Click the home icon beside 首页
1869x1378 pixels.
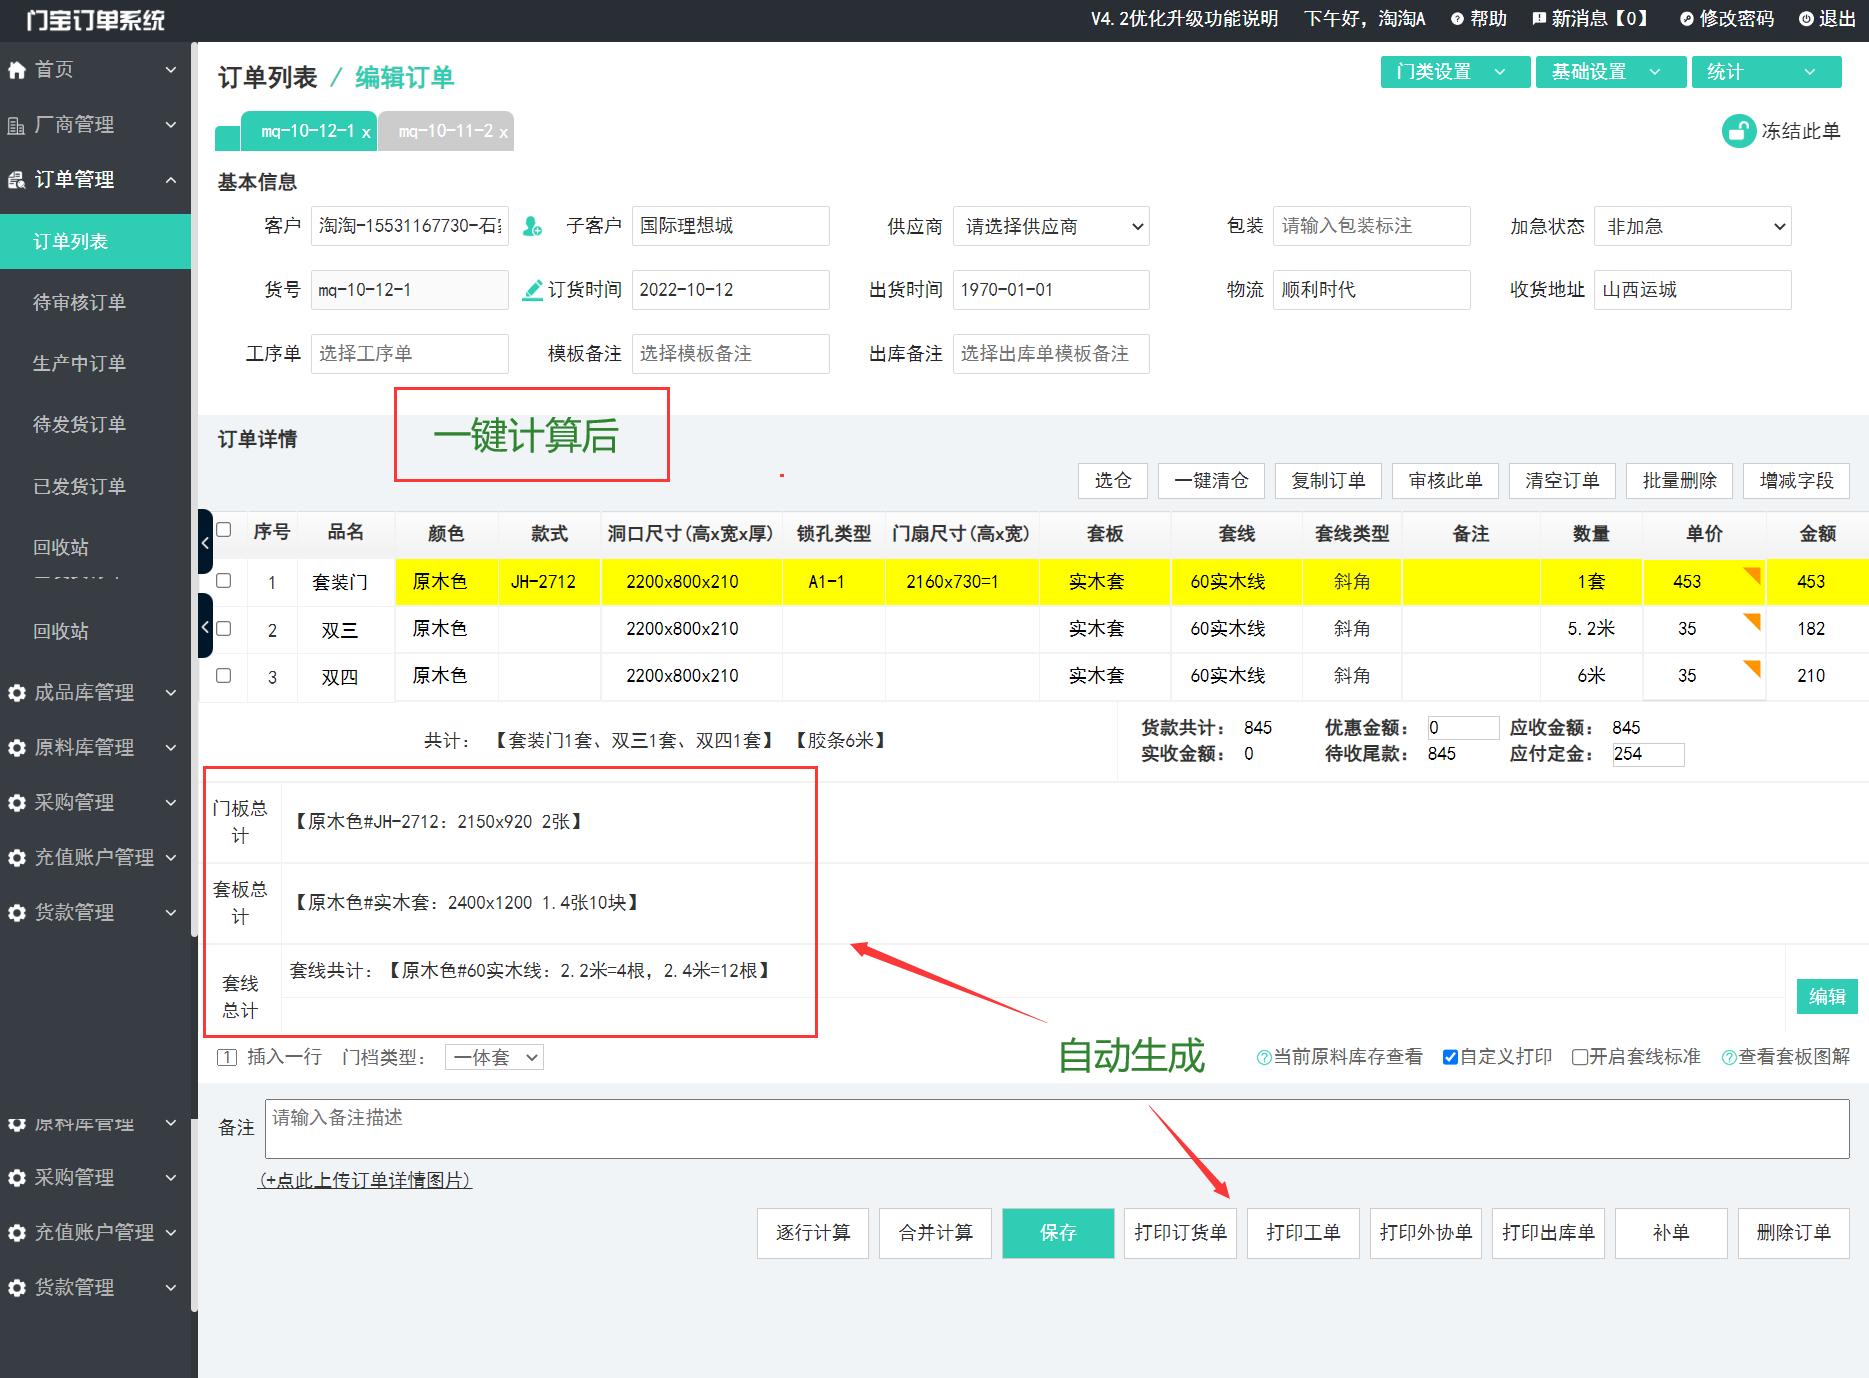16,70
